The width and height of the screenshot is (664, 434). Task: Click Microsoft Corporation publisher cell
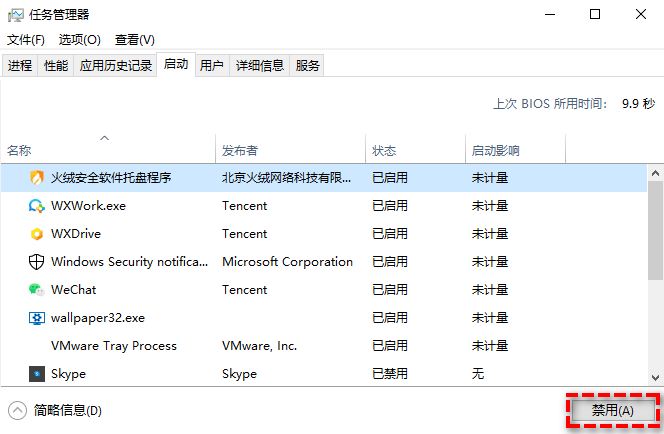click(x=287, y=262)
